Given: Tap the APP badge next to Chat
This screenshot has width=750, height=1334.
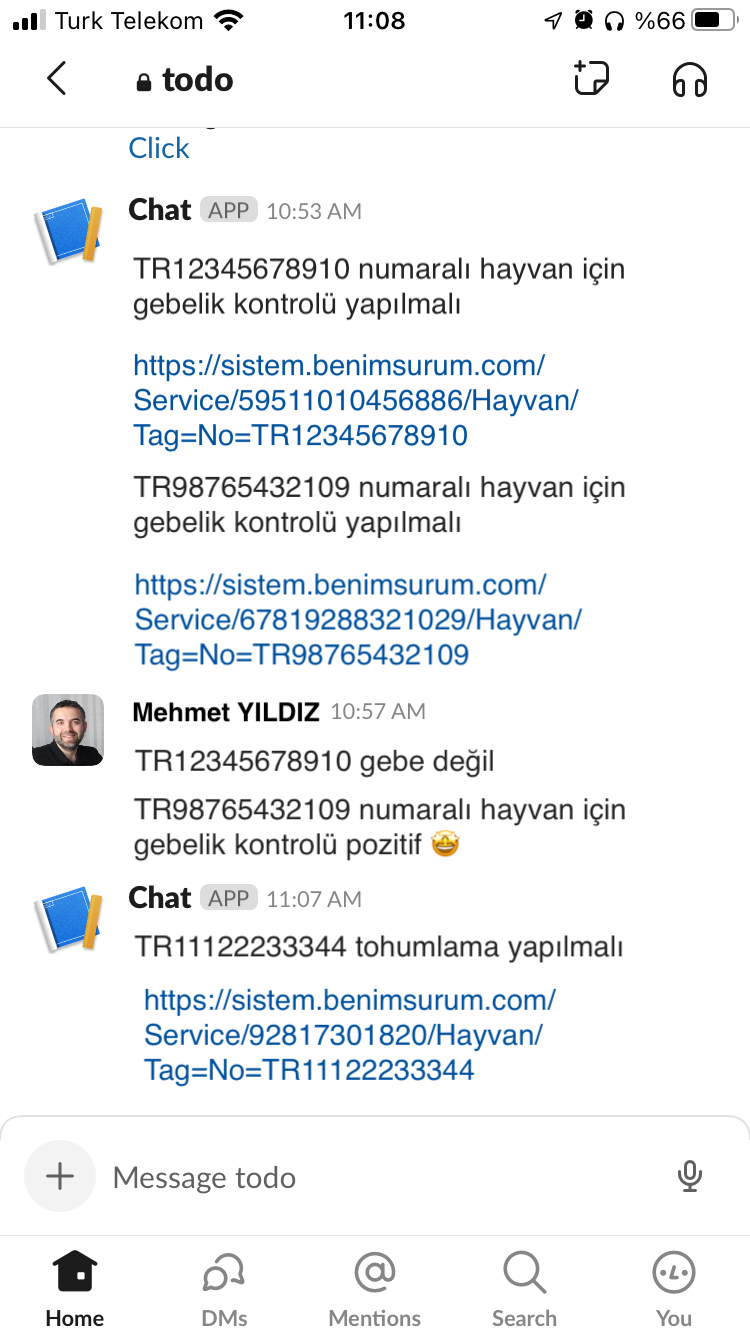Looking at the screenshot, I should (229, 210).
